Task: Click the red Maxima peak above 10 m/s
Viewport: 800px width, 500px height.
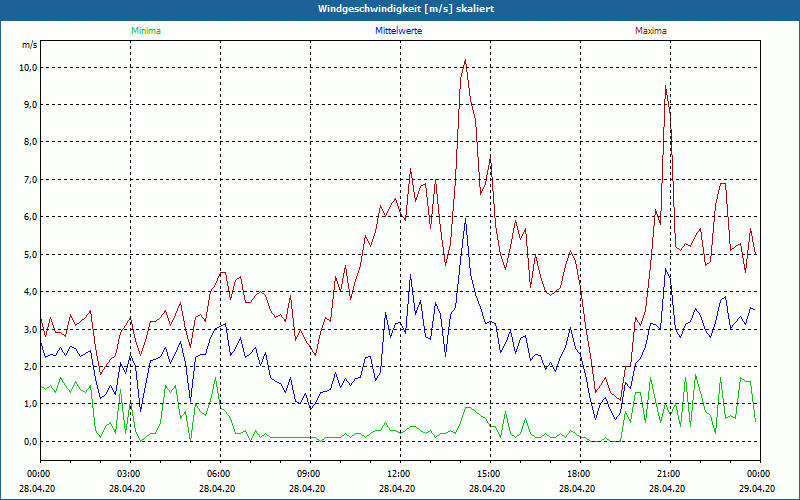Action: coord(465,60)
